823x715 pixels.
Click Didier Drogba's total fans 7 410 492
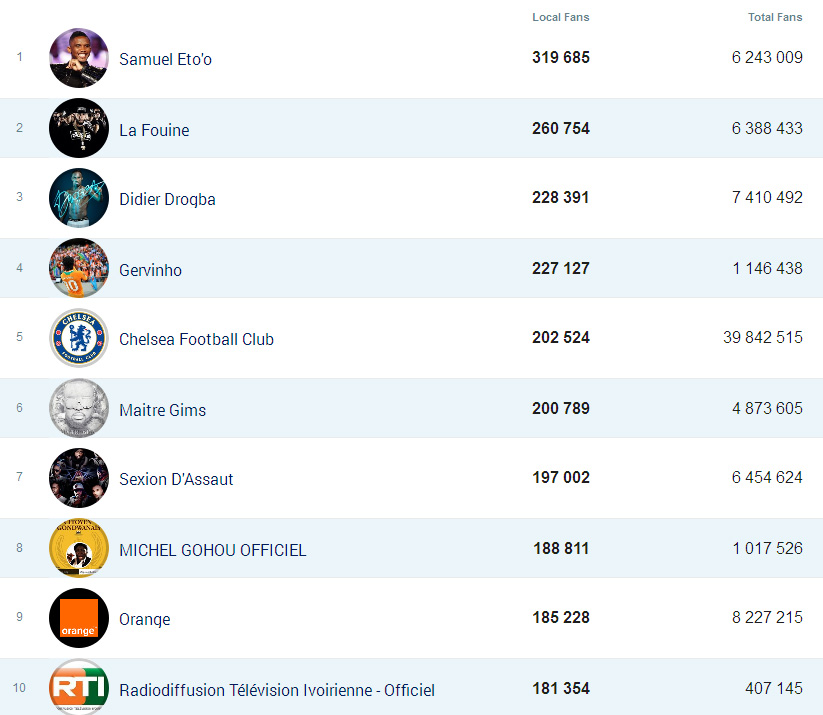767,198
